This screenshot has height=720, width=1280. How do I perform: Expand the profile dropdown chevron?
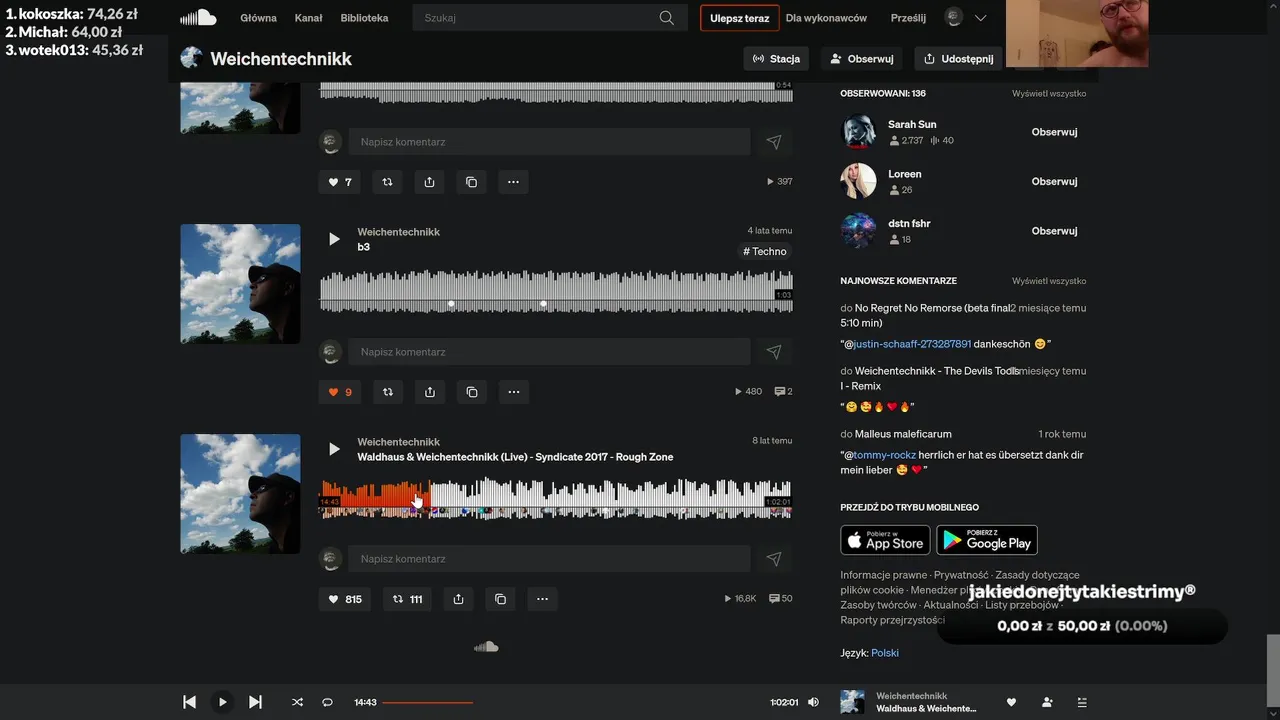coord(981,18)
